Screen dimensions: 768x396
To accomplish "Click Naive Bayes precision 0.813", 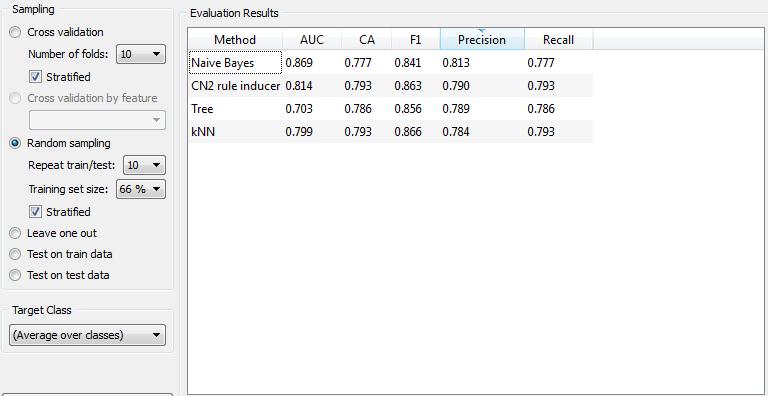I will point(456,63).
